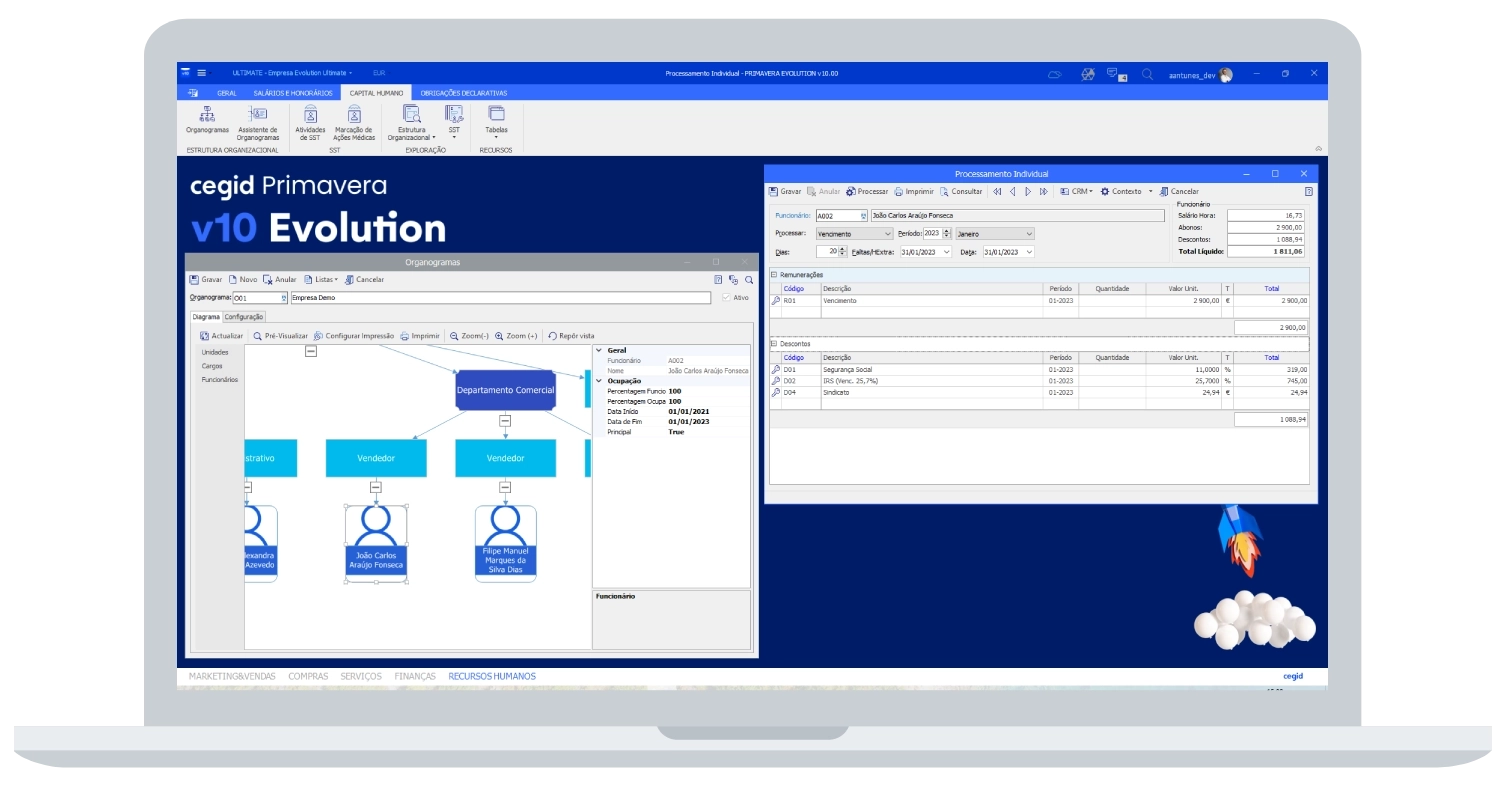Collapse the Descontos section

pyautogui.click(x=772, y=343)
